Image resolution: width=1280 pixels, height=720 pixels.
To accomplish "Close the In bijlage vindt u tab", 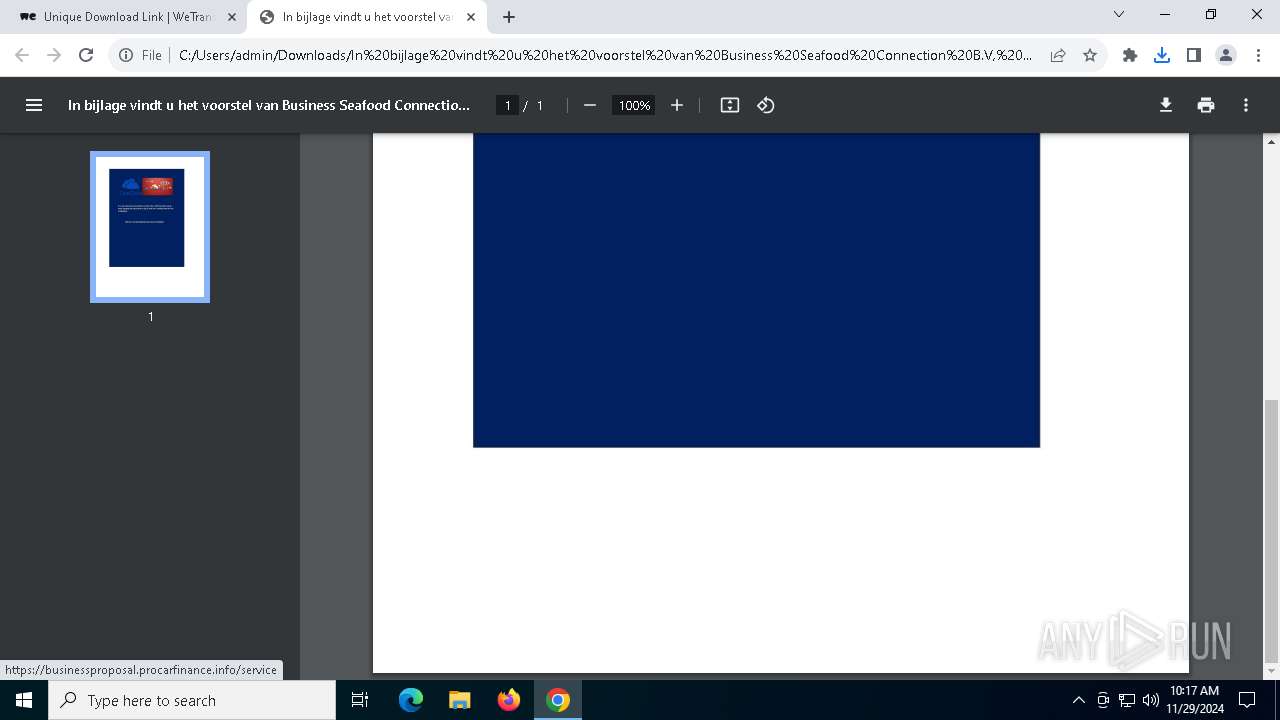I will click(x=471, y=17).
